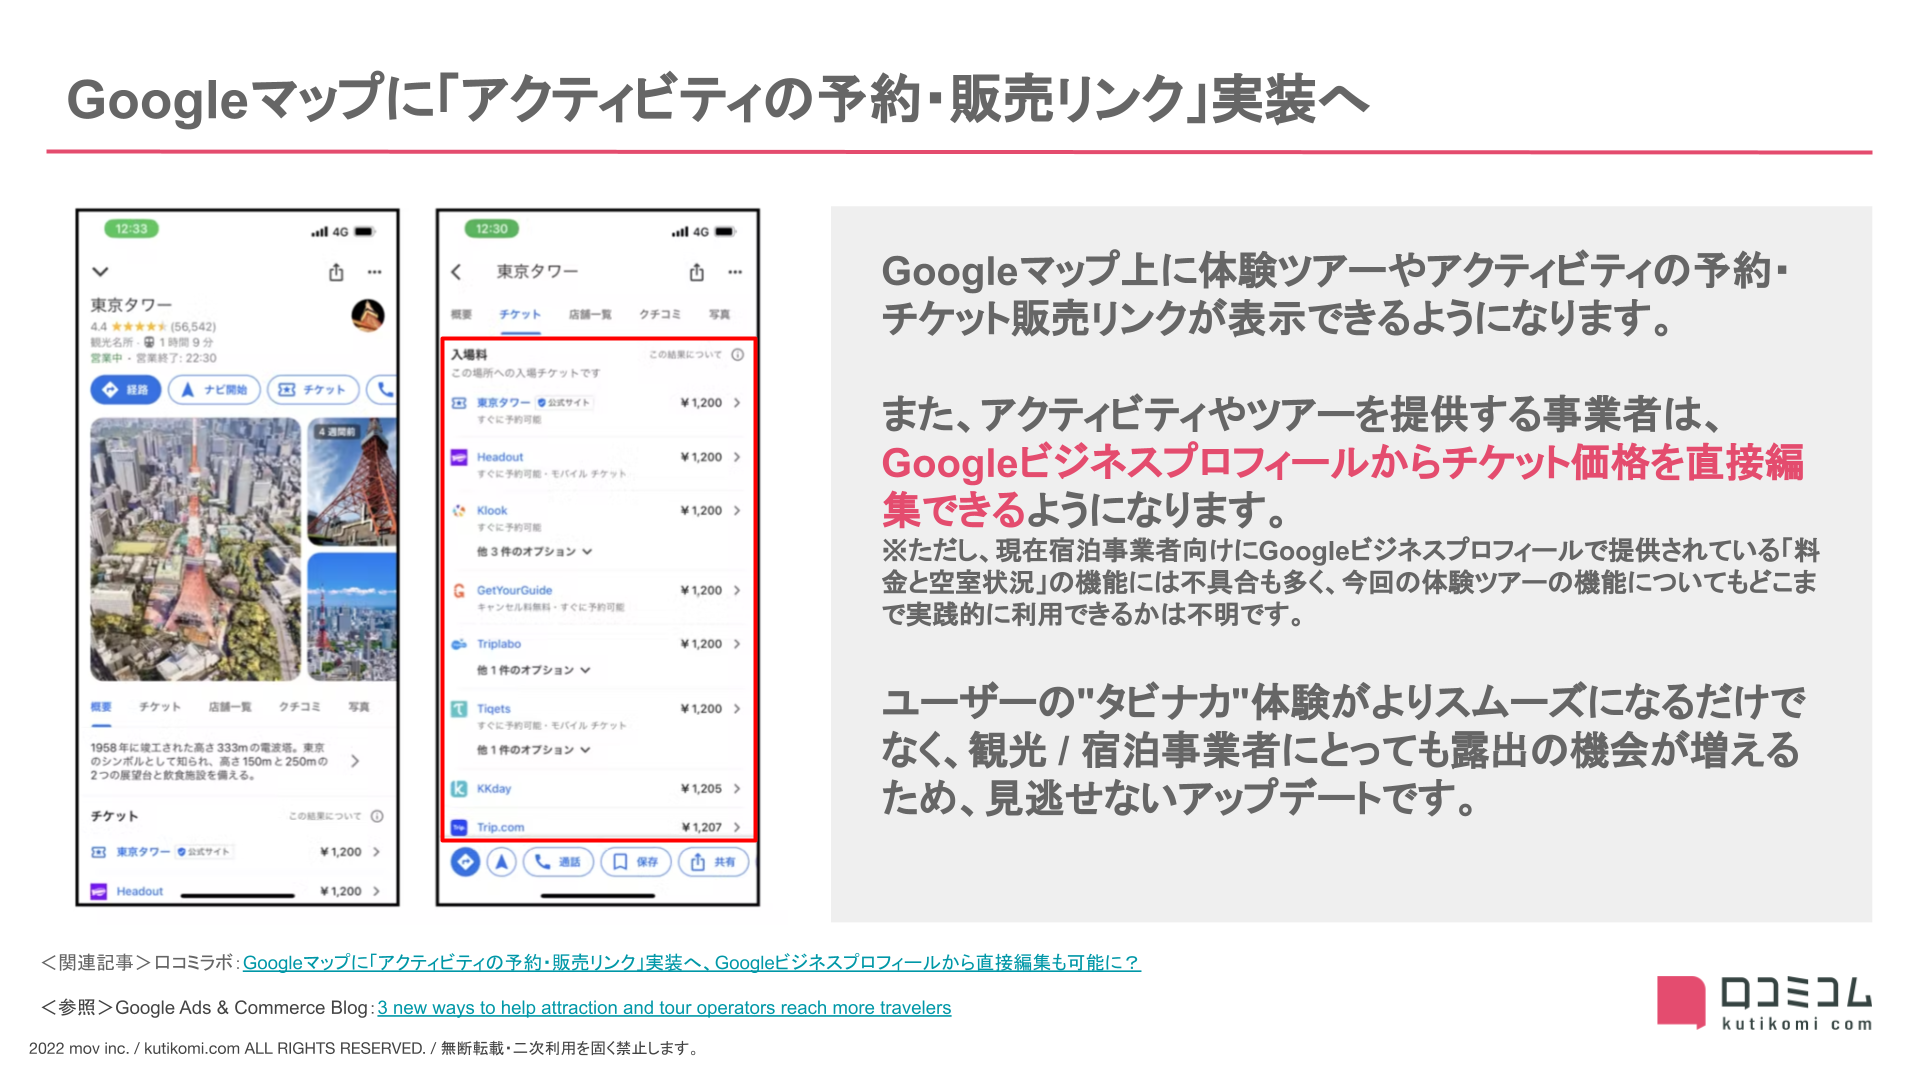The height and width of the screenshot is (1080, 1919).
Task: Tap the 保存 save button
Action: [636, 861]
